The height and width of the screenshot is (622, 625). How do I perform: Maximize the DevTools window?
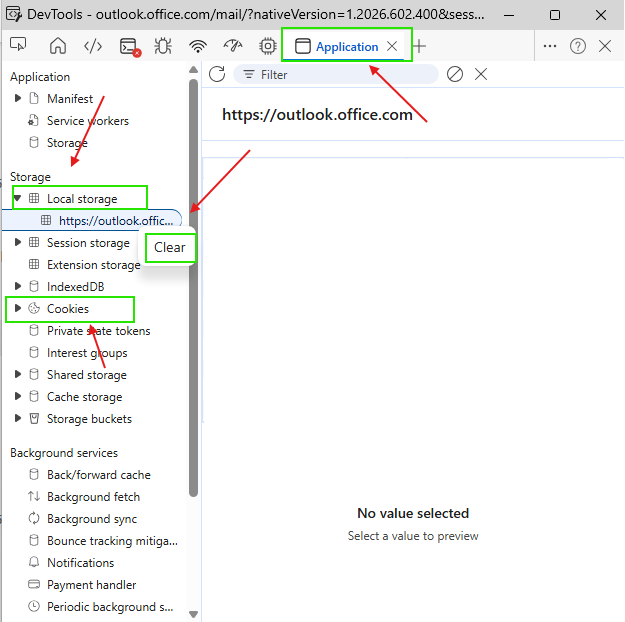click(x=555, y=15)
